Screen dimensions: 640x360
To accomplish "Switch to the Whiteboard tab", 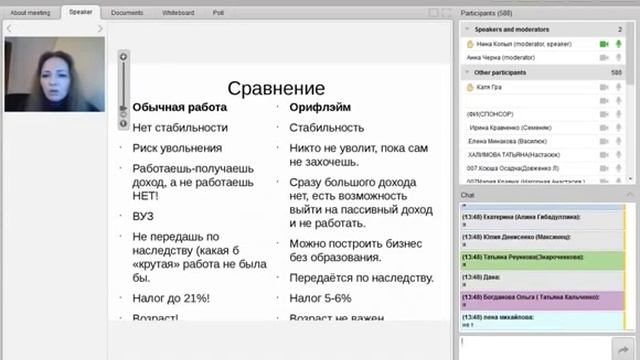I will pyautogui.click(x=178, y=13).
